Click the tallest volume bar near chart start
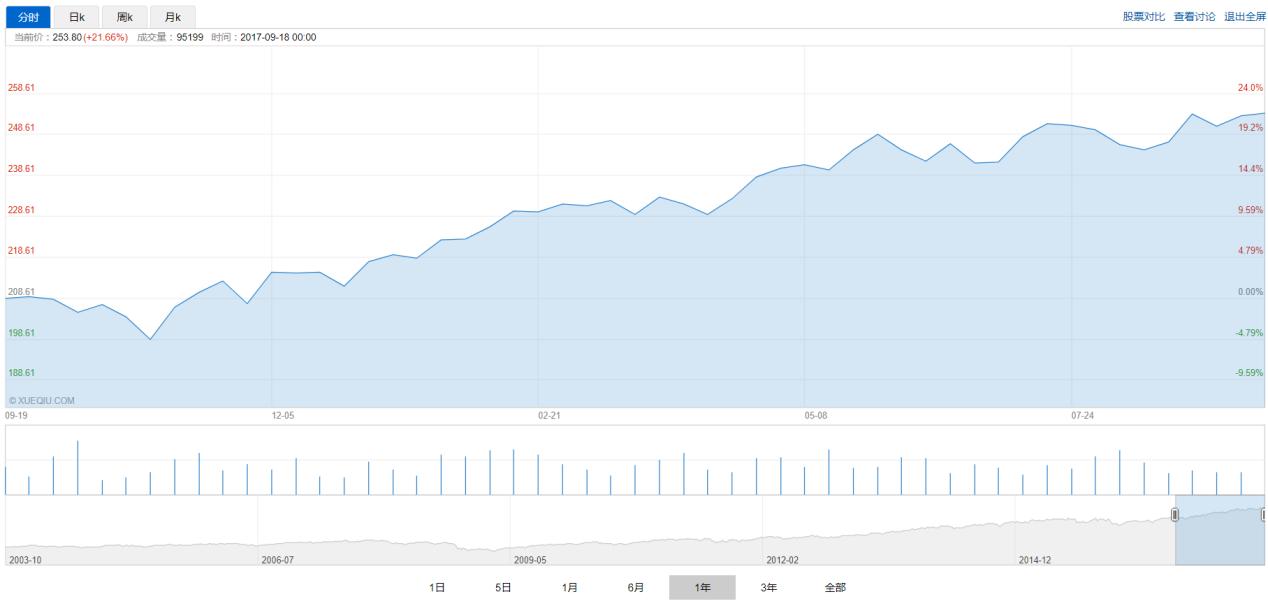Image resolution: width=1268 pixels, height=606 pixels. tap(77, 467)
